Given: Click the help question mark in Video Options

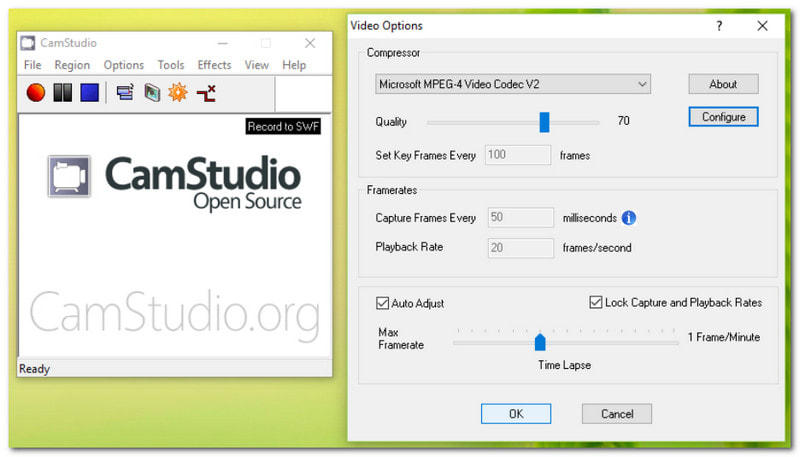Looking at the screenshot, I should [719, 26].
